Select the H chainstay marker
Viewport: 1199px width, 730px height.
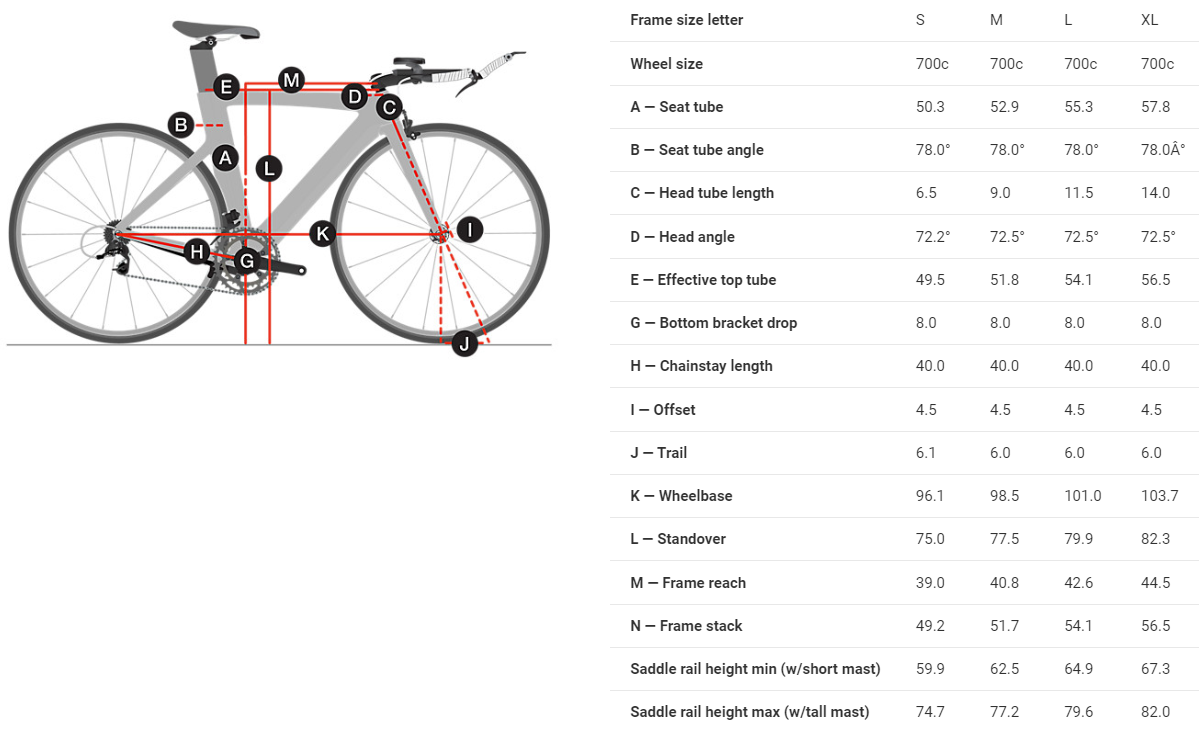click(198, 251)
